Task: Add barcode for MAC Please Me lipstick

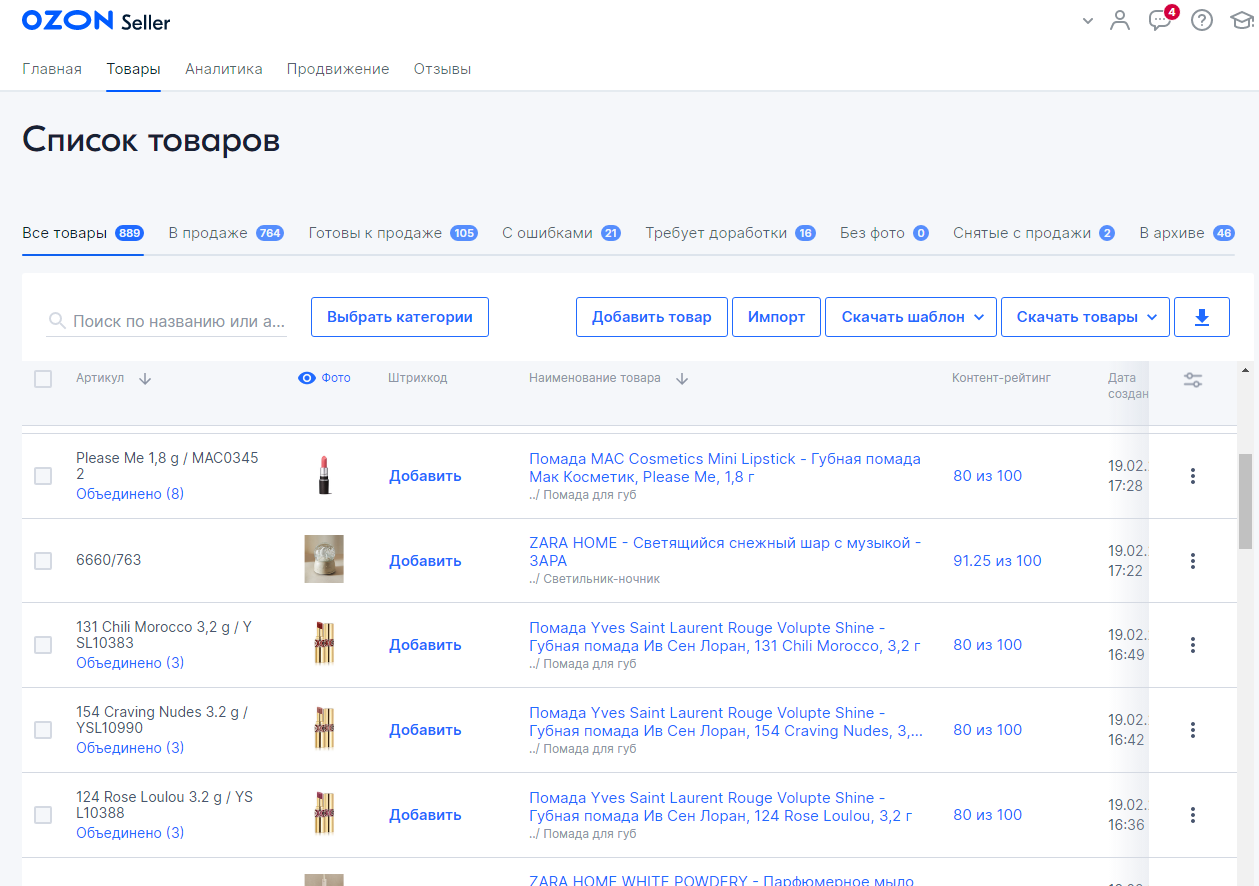Action: coord(425,476)
